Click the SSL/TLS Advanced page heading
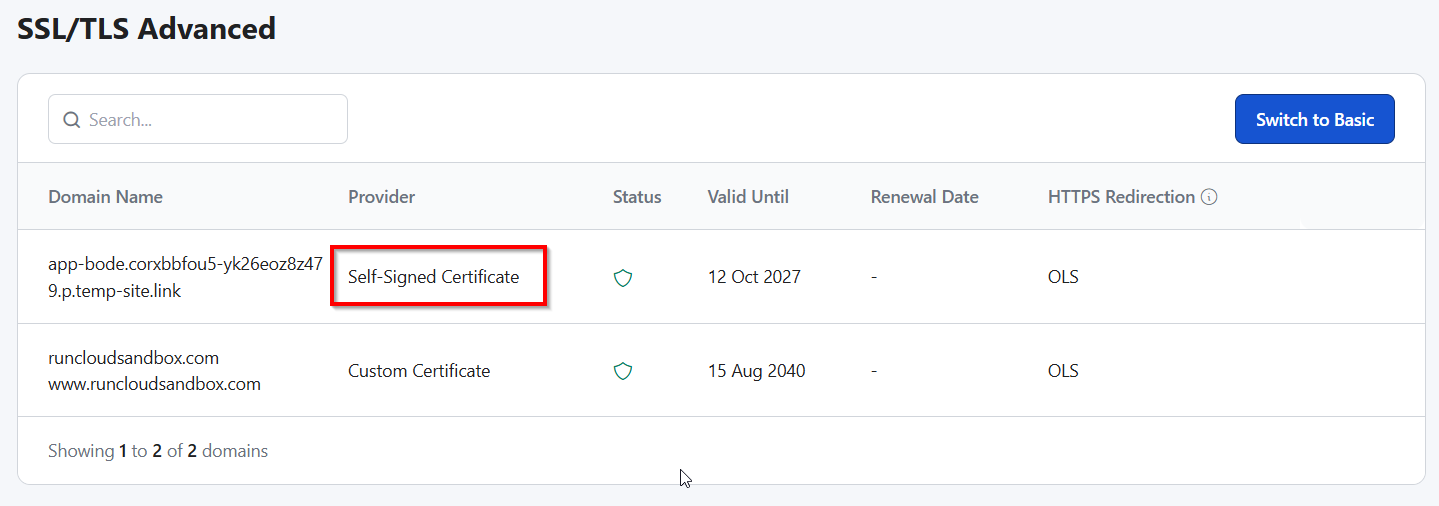 147,29
